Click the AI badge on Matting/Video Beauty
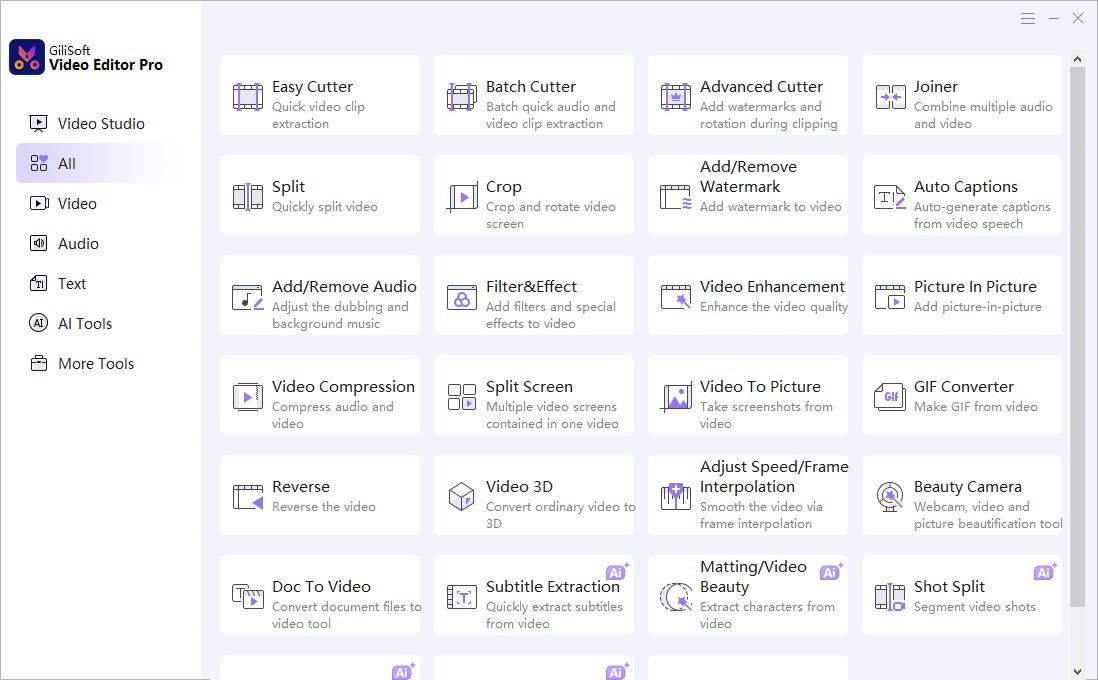 tap(831, 571)
